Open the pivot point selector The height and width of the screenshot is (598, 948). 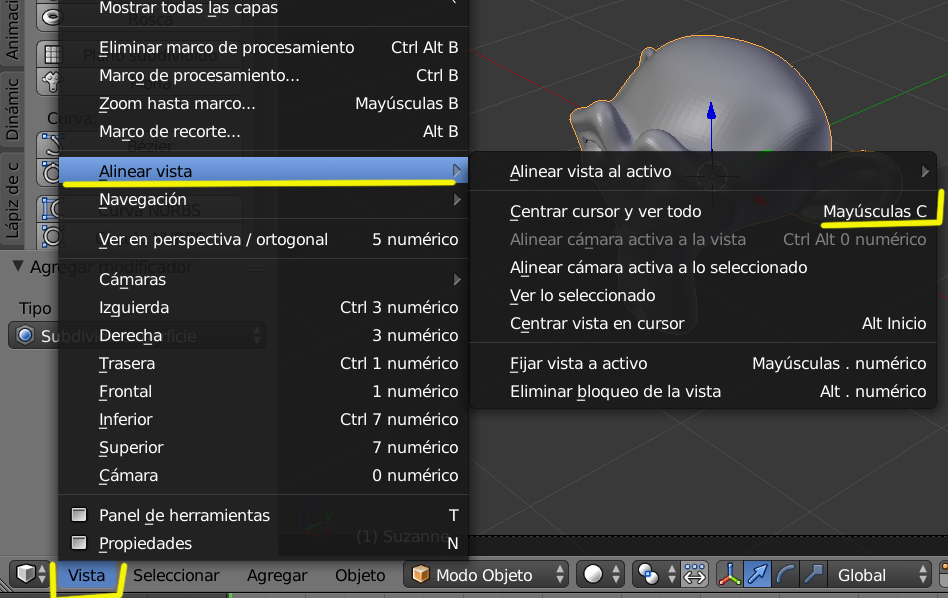click(x=655, y=574)
